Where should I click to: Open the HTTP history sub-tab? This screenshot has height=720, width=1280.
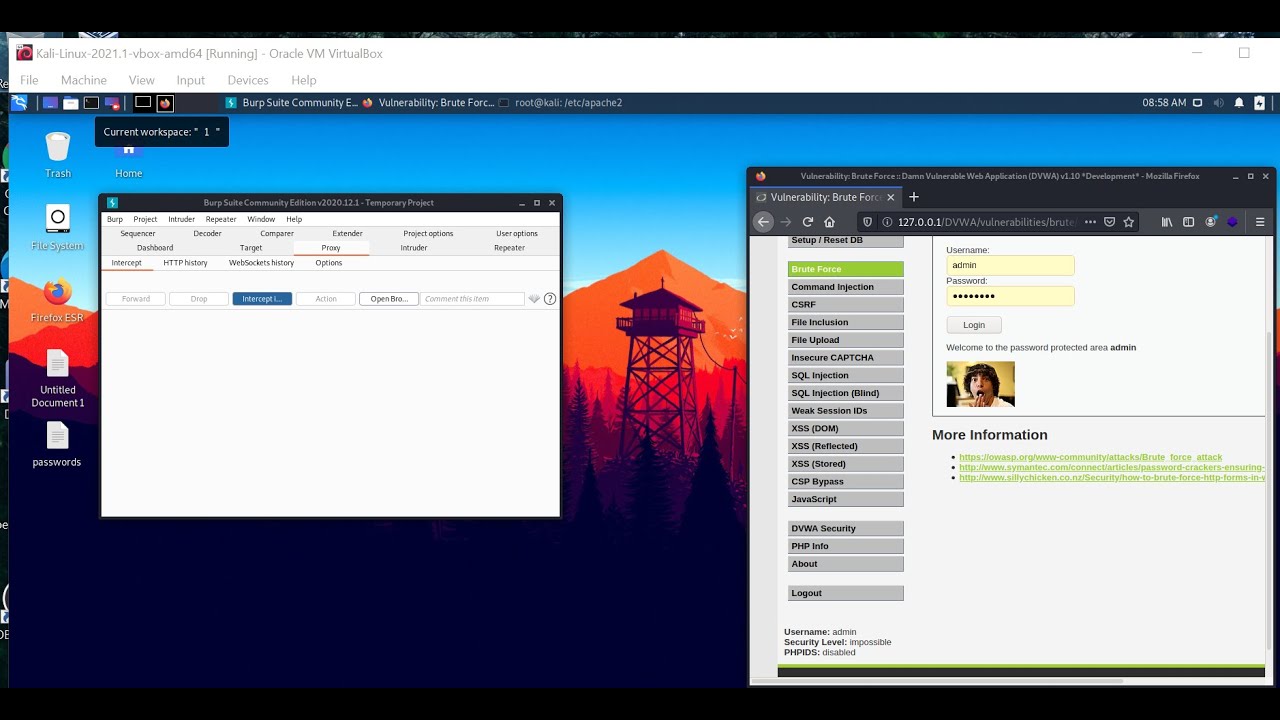(x=185, y=263)
